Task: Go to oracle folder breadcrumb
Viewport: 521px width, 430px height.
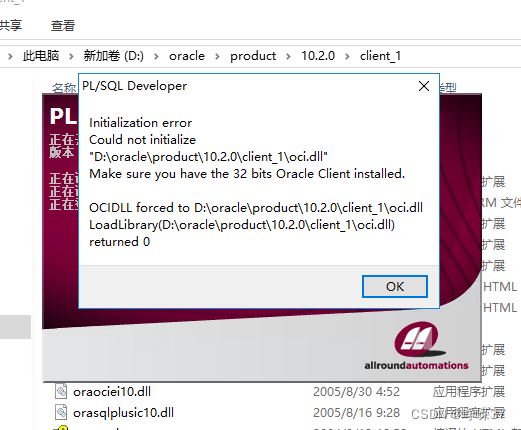Action: tap(187, 56)
